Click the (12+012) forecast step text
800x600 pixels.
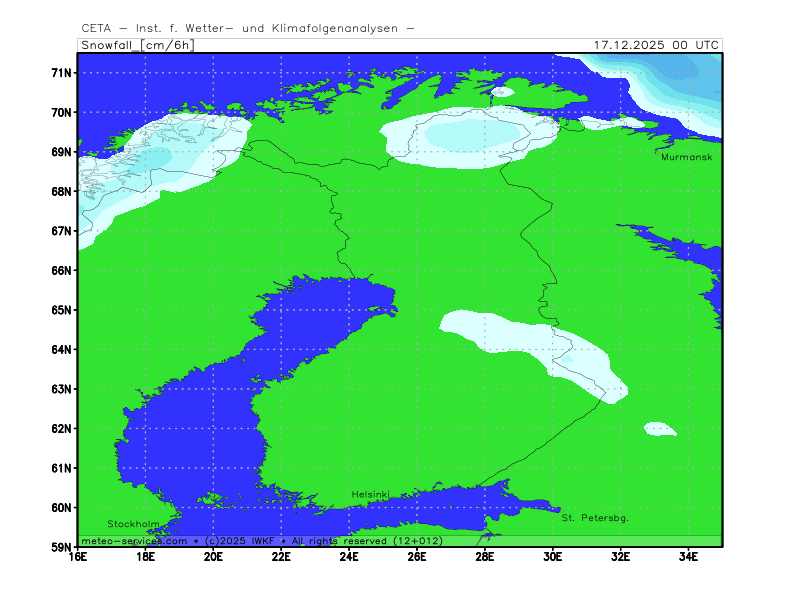(417, 541)
